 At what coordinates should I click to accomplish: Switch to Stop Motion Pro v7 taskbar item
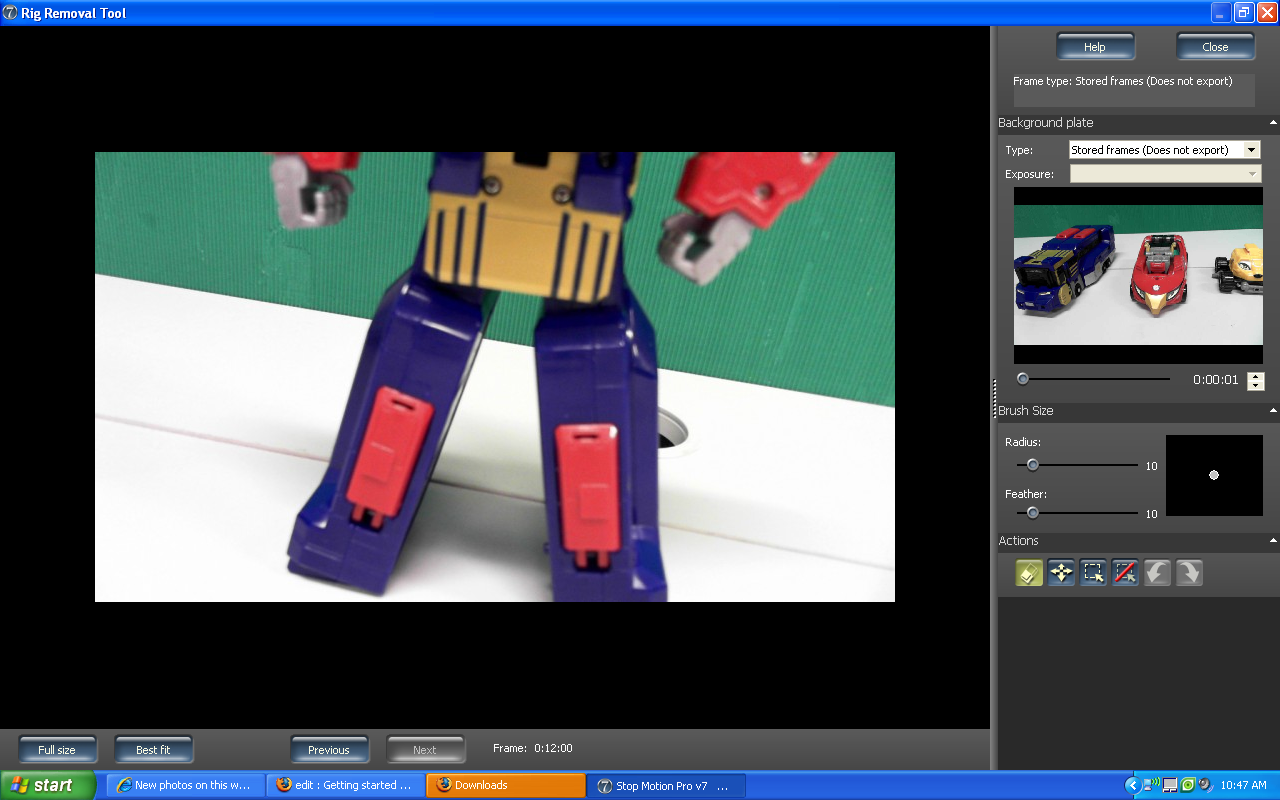(666, 785)
